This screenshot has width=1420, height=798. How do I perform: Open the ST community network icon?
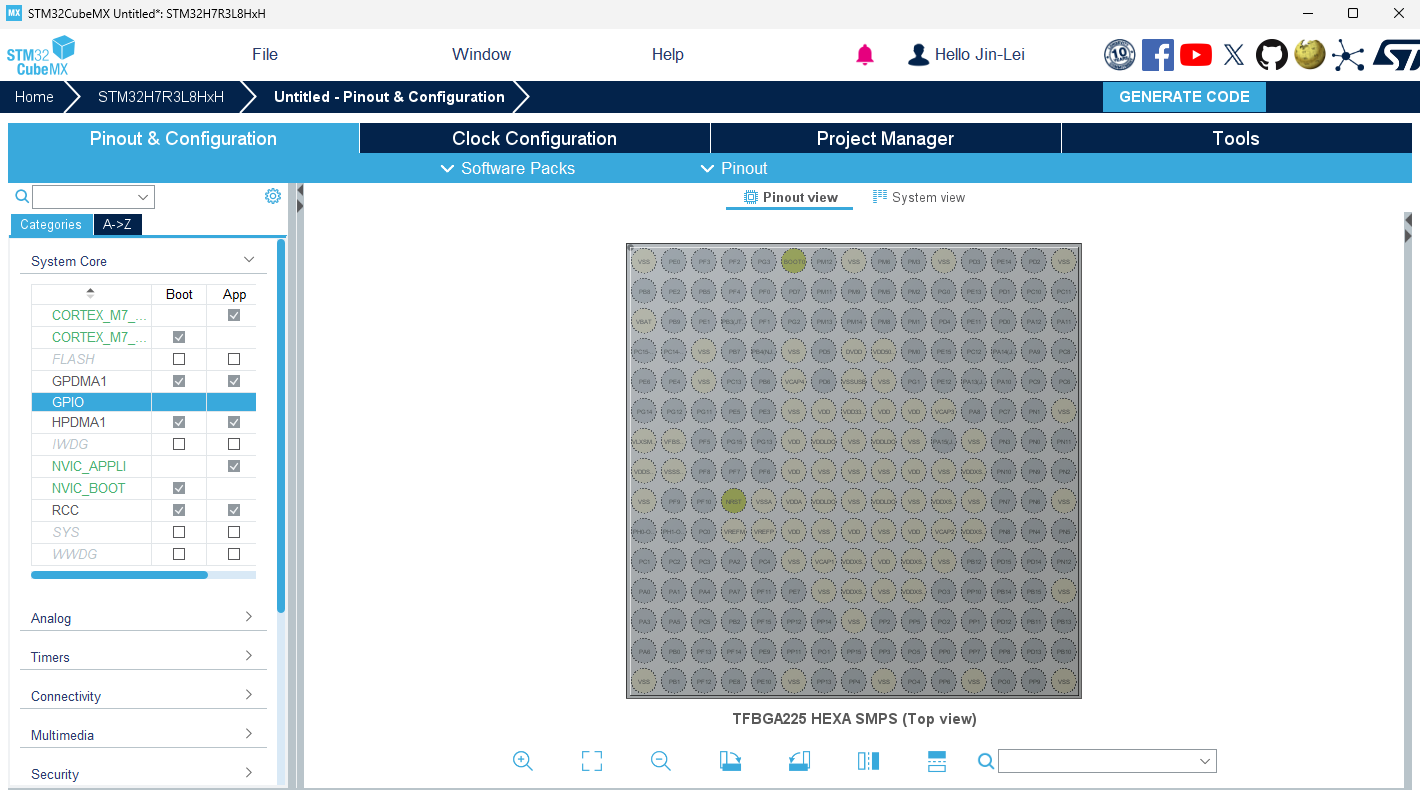point(1348,56)
